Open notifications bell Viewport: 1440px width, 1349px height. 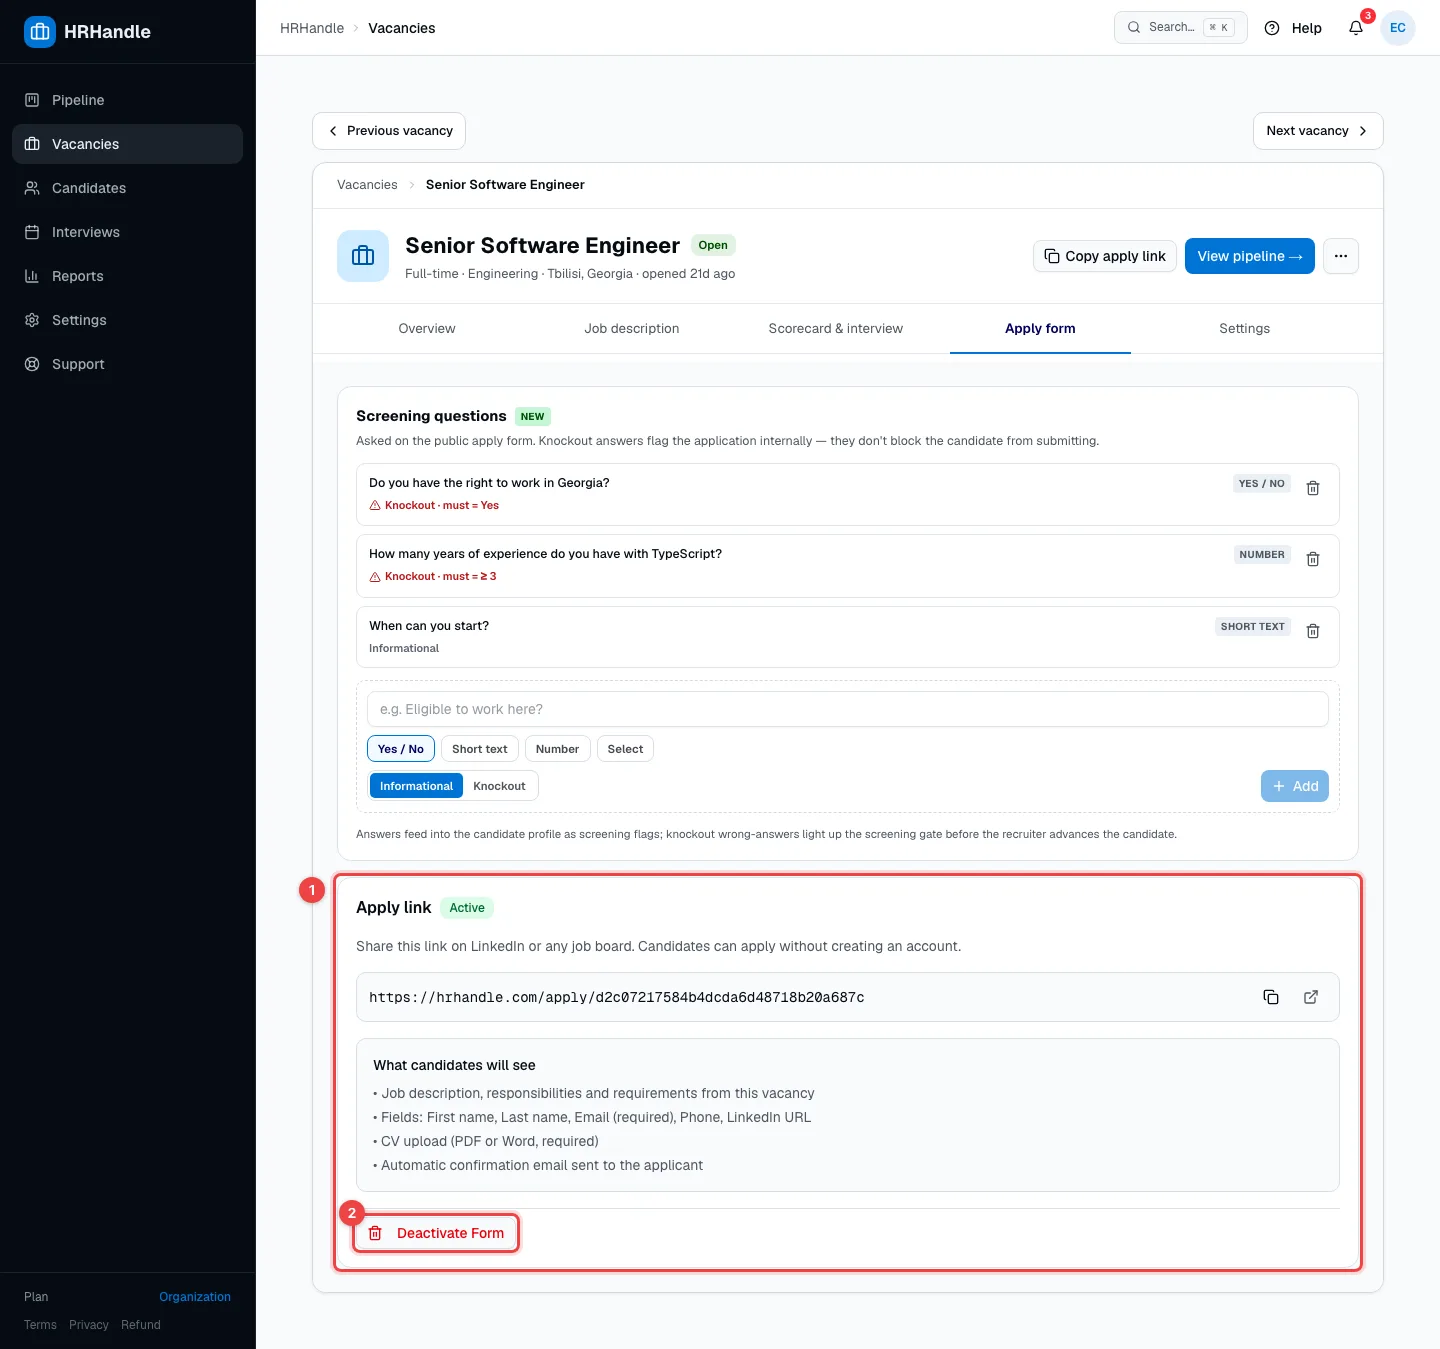click(x=1356, y=28)
